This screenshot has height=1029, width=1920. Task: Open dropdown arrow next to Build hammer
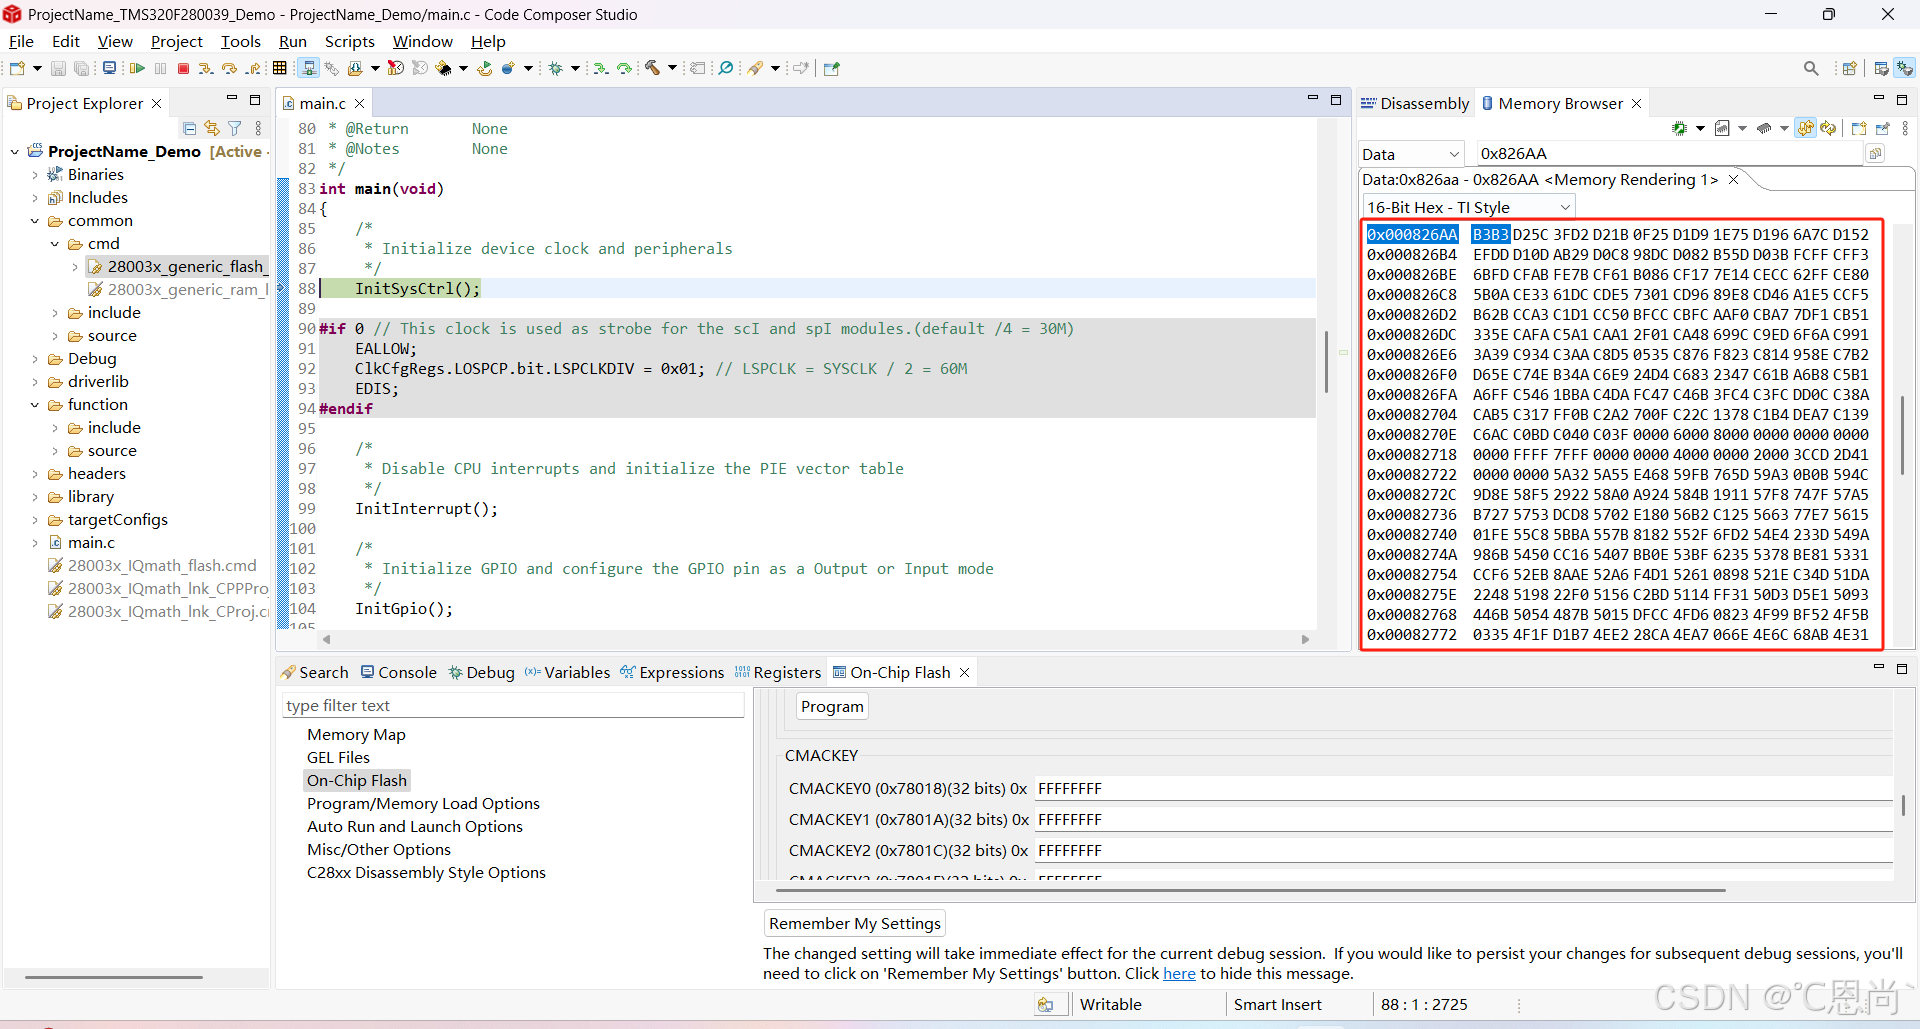point(672,68)
